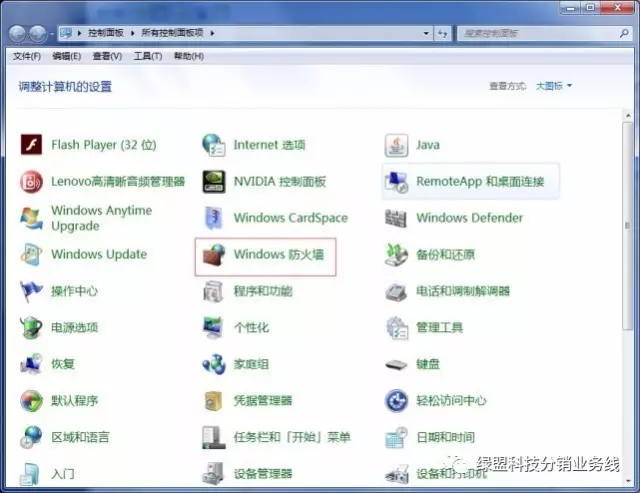The image size is (640, 493).
Task: Open the 帮助(H) menu
Action: (189, 56)
